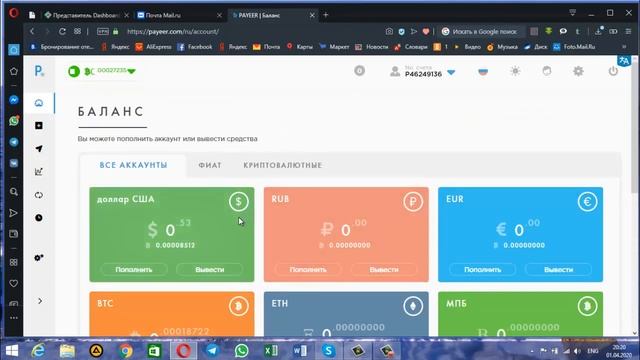Click Пополнить on the RUB card
This screenshot has height=360, width=640.
click(x=308, y=269)
